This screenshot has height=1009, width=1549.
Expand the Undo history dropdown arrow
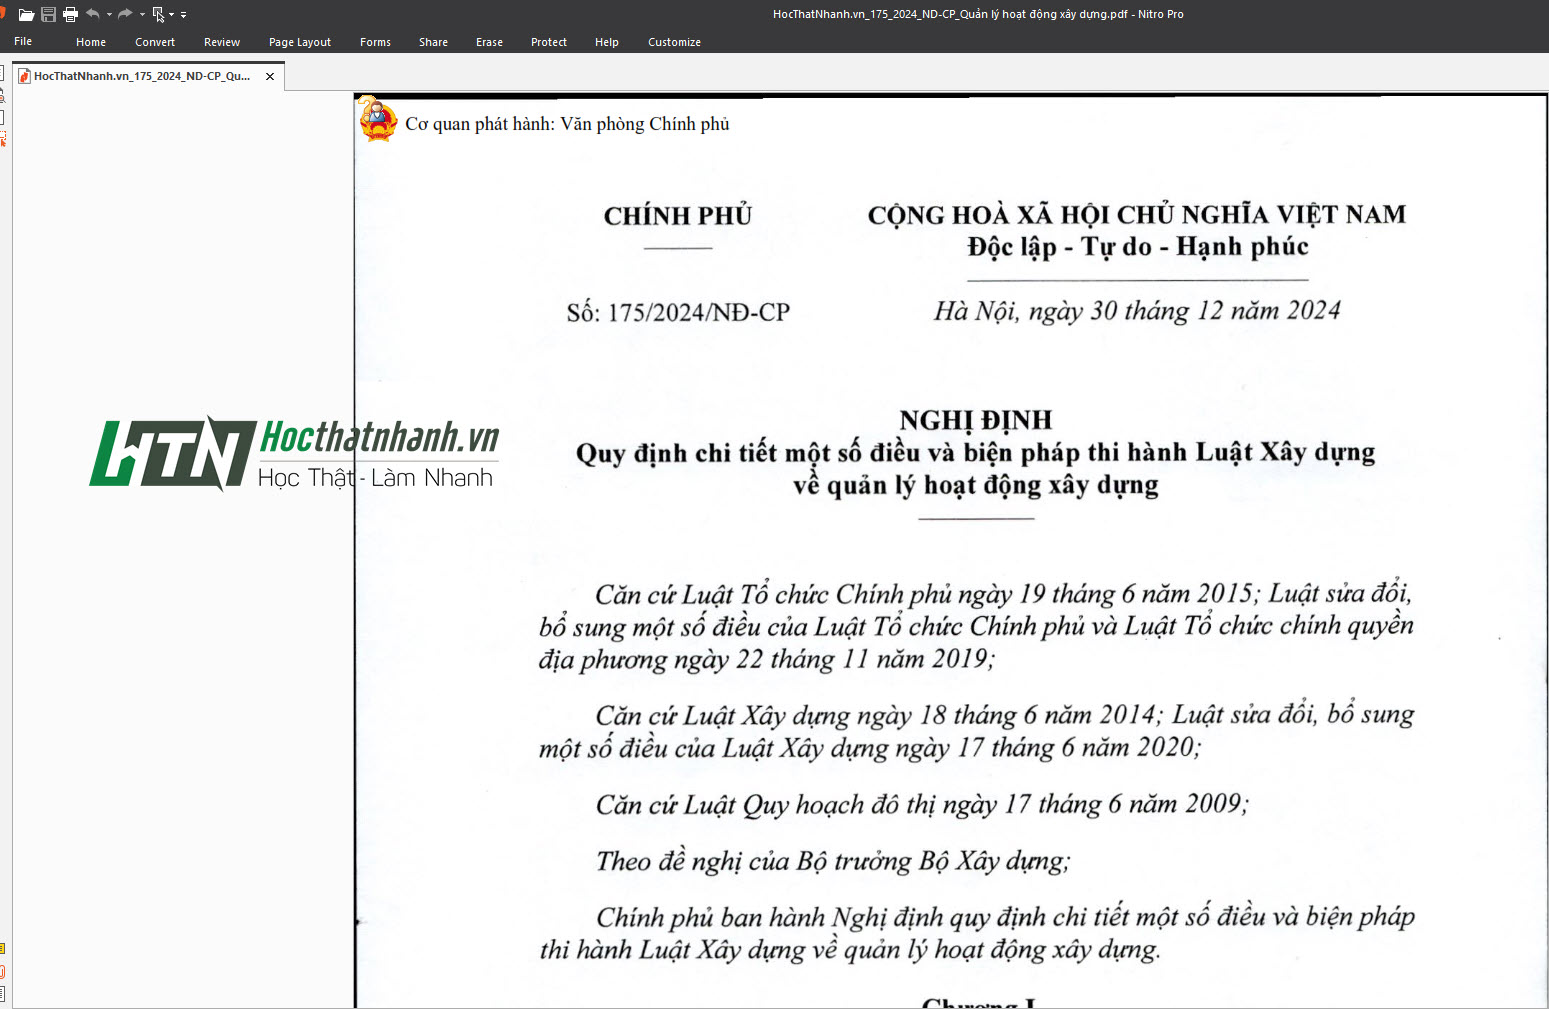click(x=109, y=15)
